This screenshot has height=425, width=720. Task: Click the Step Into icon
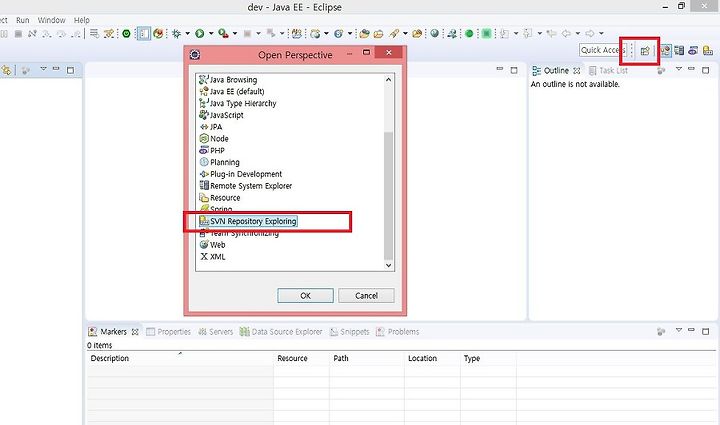47,34
